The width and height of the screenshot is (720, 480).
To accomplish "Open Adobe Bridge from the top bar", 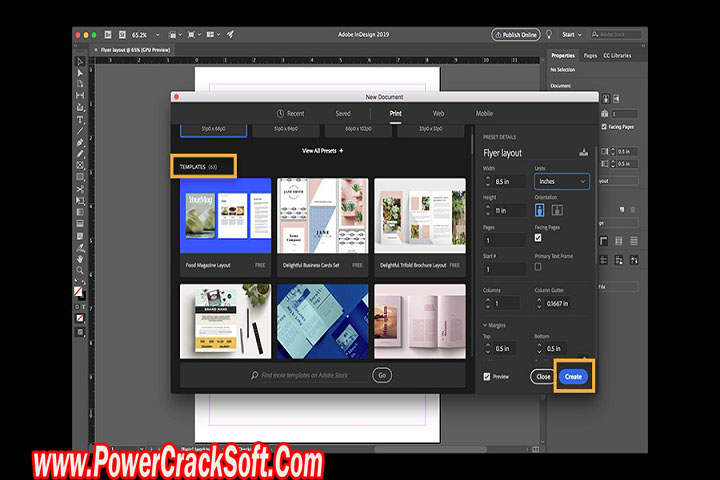I will point(106,34).
